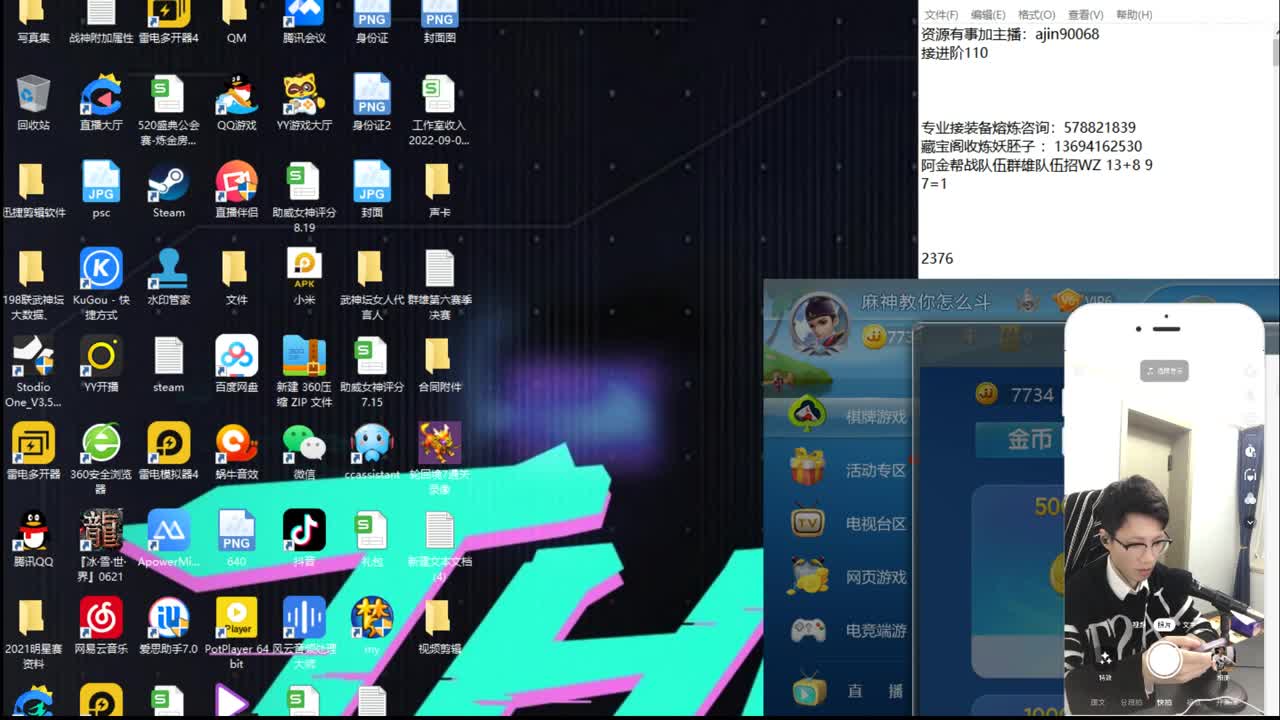Screen dimensions: 1280x720
Task: Click the 金币 tab in shop panel
Action: click(x=1020, y=439)
